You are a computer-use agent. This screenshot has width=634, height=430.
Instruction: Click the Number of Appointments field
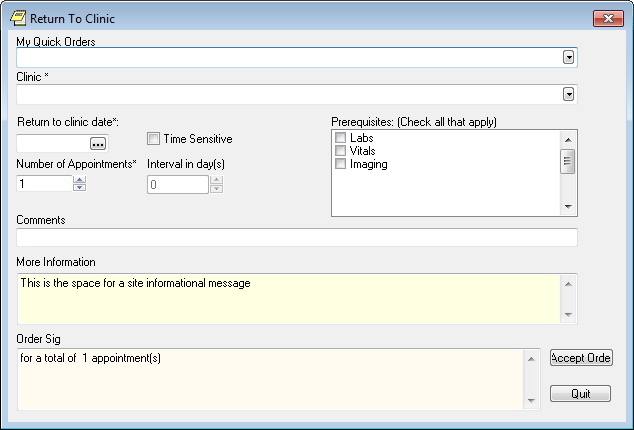tap(44, 184)
